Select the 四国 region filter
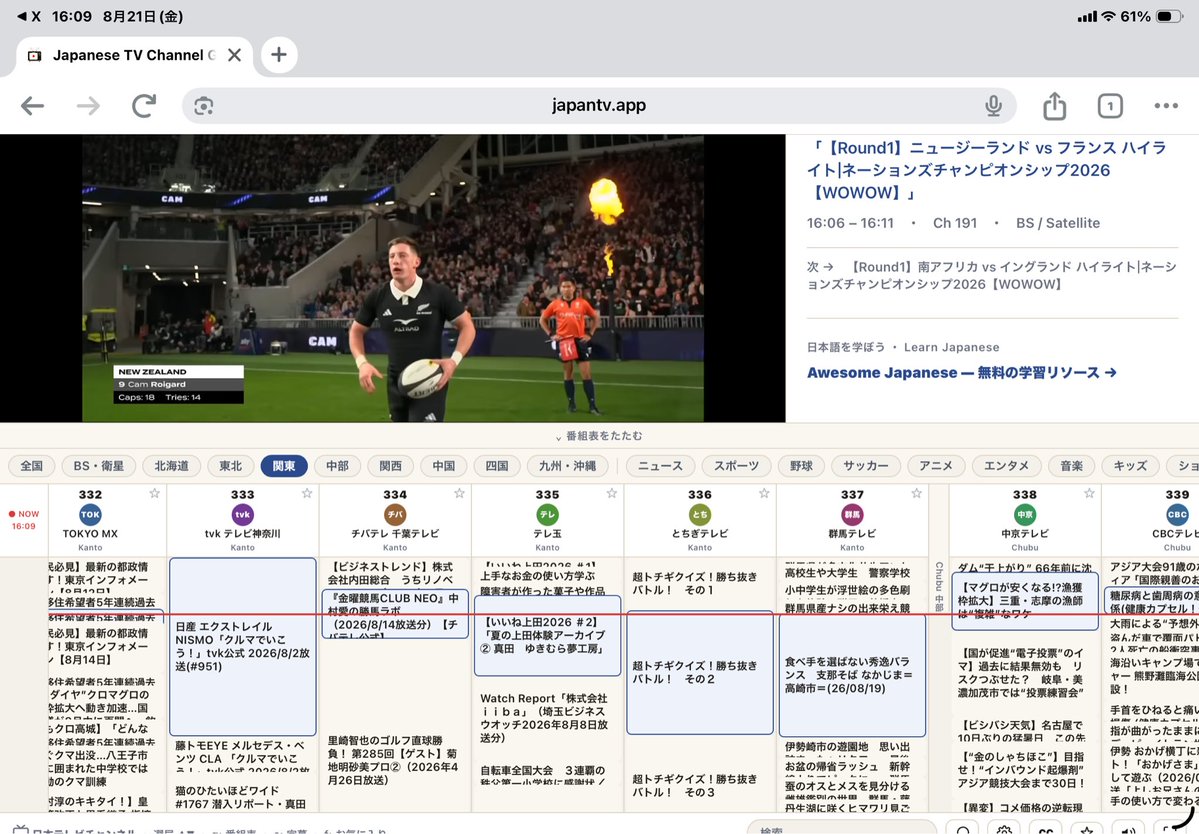The image size is (1199, 834). [x=497, y=466]
